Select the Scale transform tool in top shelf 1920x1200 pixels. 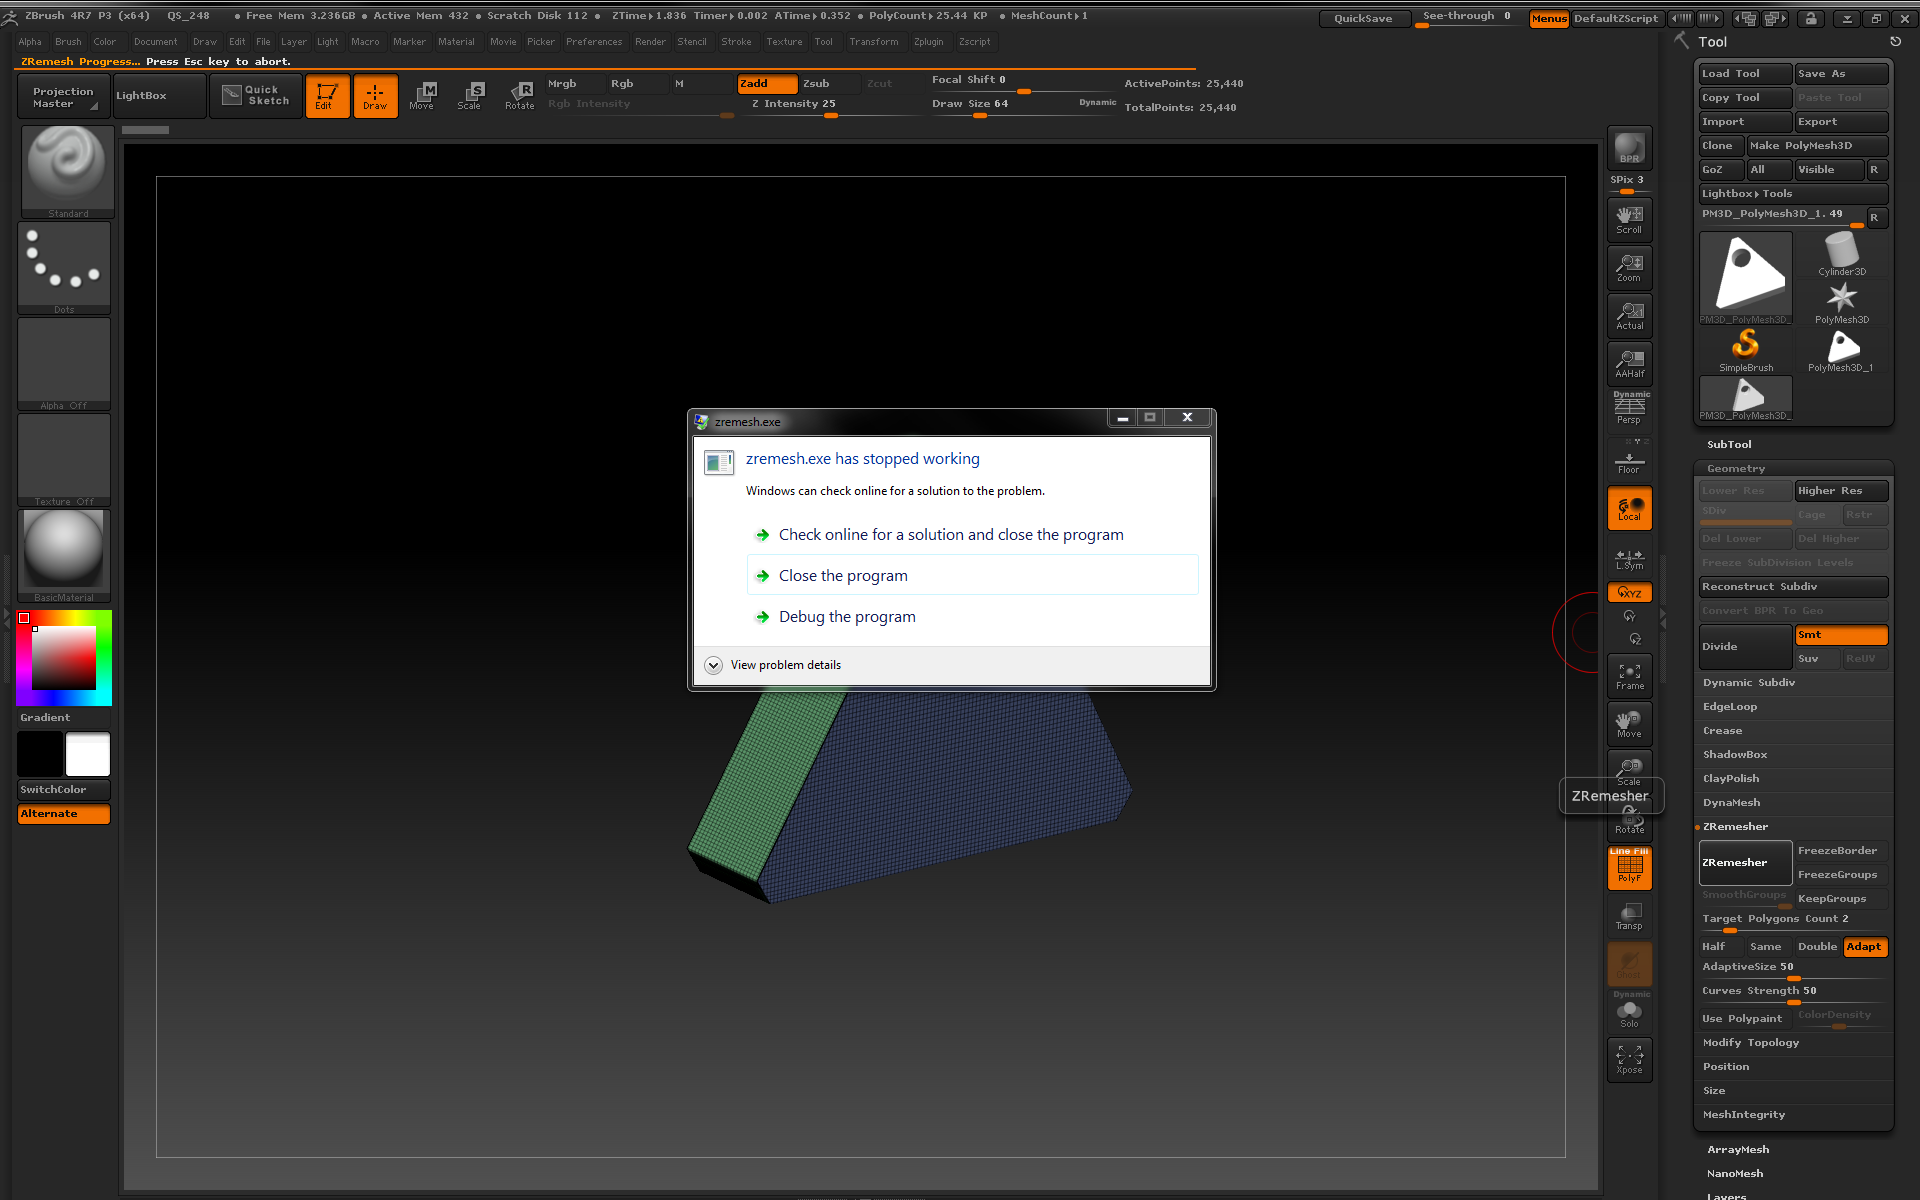point(470,96)
